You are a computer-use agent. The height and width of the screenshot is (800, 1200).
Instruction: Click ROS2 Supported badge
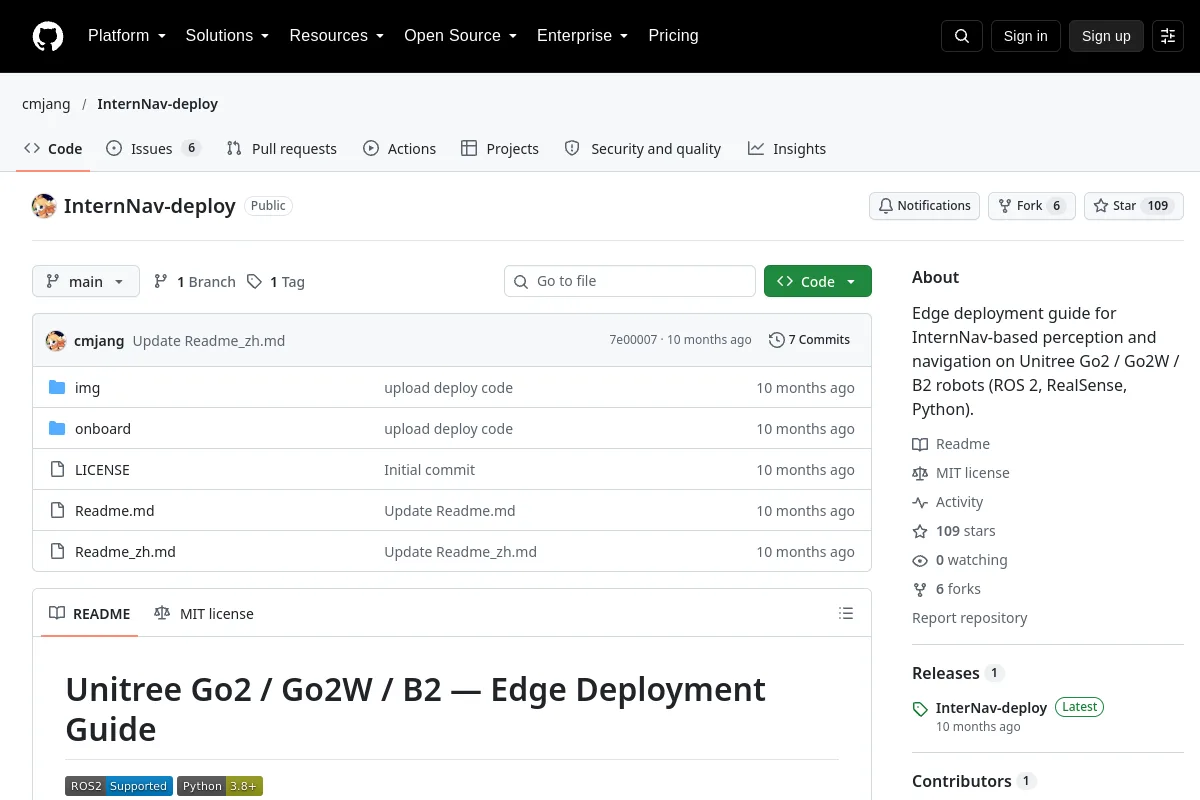[x=119, y=786]
